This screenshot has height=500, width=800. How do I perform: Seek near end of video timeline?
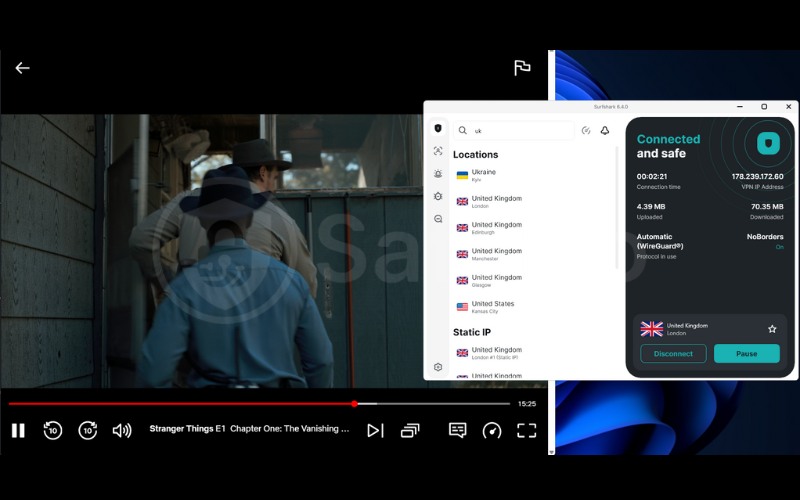point(503,404)
